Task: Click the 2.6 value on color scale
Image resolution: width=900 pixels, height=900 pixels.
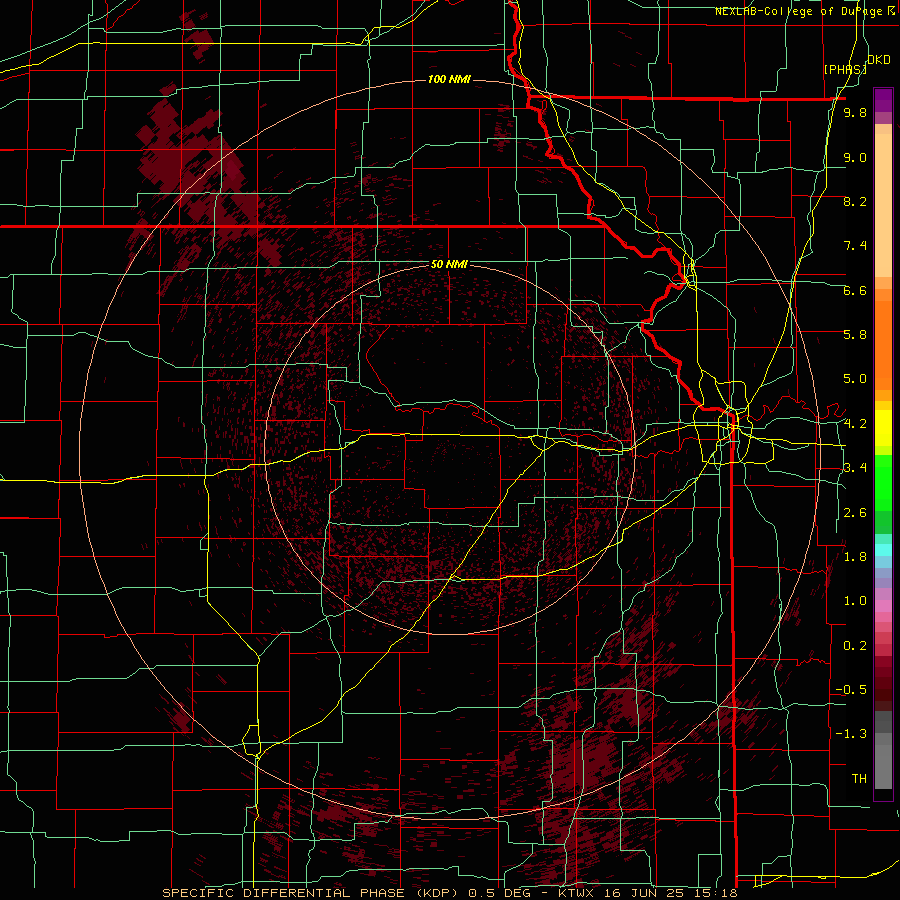Action: (855, 513)
